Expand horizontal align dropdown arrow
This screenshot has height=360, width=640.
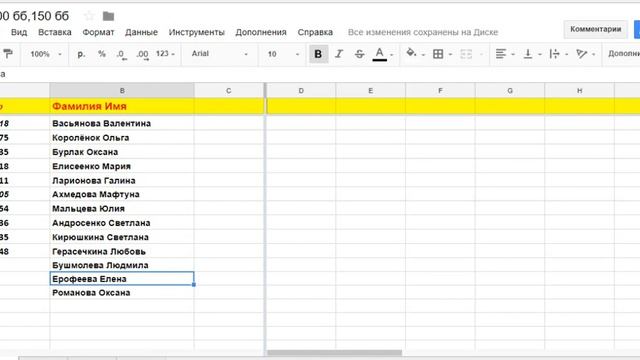(x=513, y=54)
